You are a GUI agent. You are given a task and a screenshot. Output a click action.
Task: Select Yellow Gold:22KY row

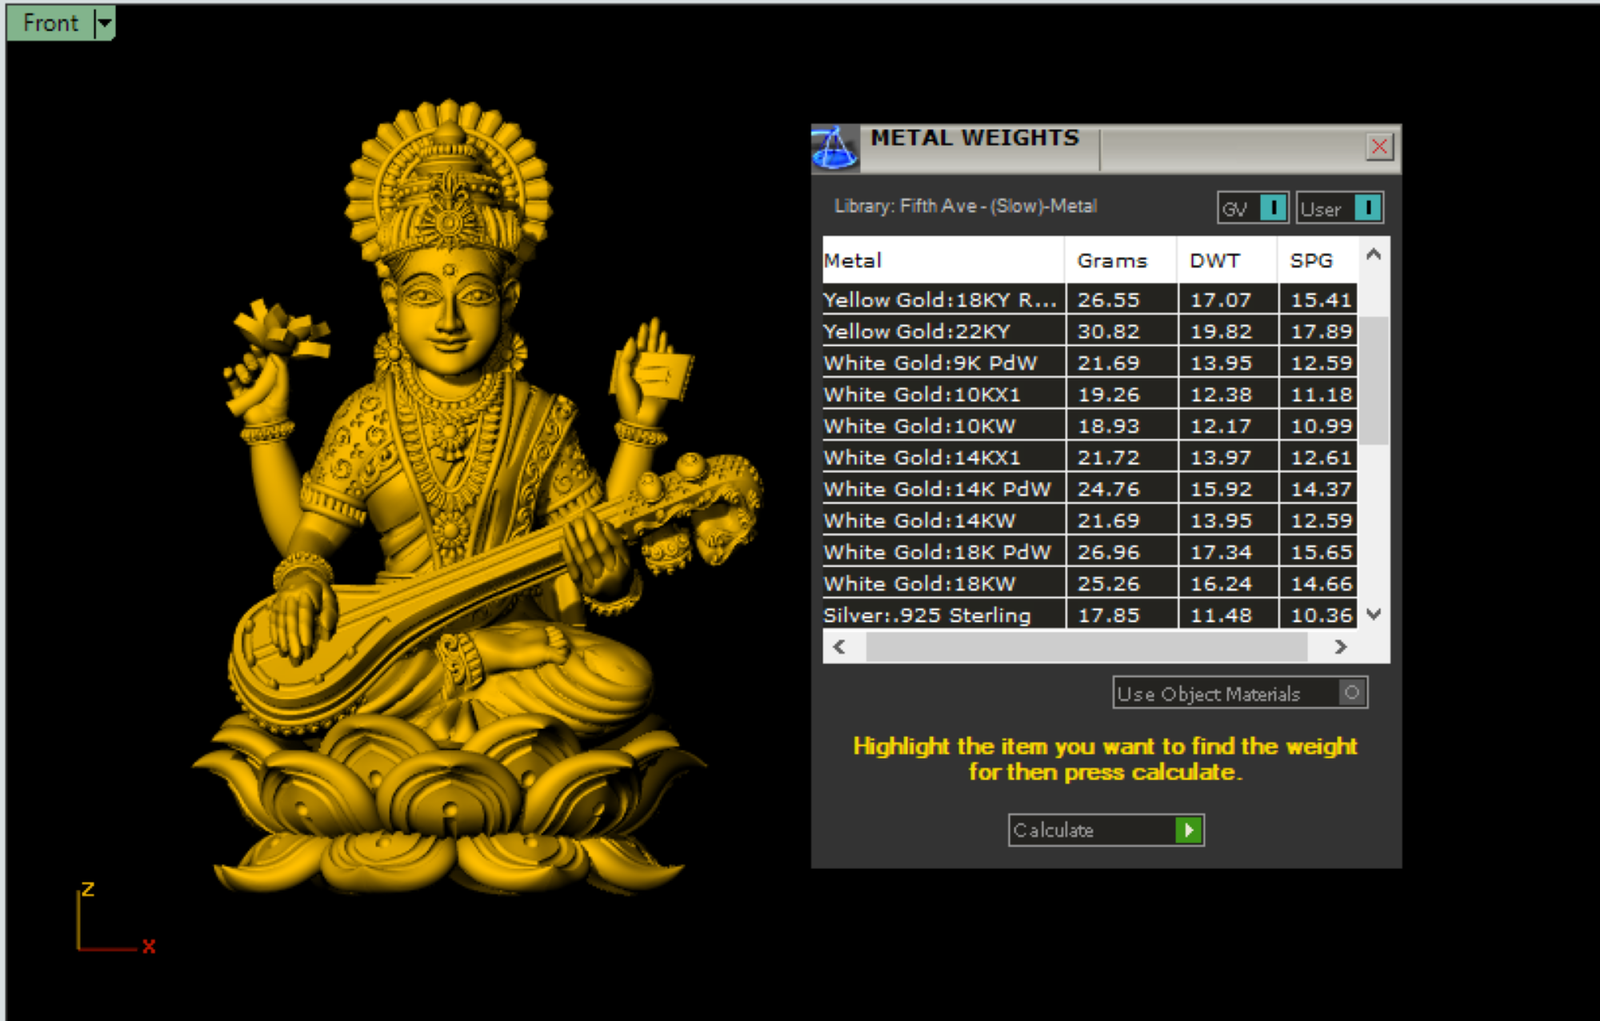coord(917,331)
